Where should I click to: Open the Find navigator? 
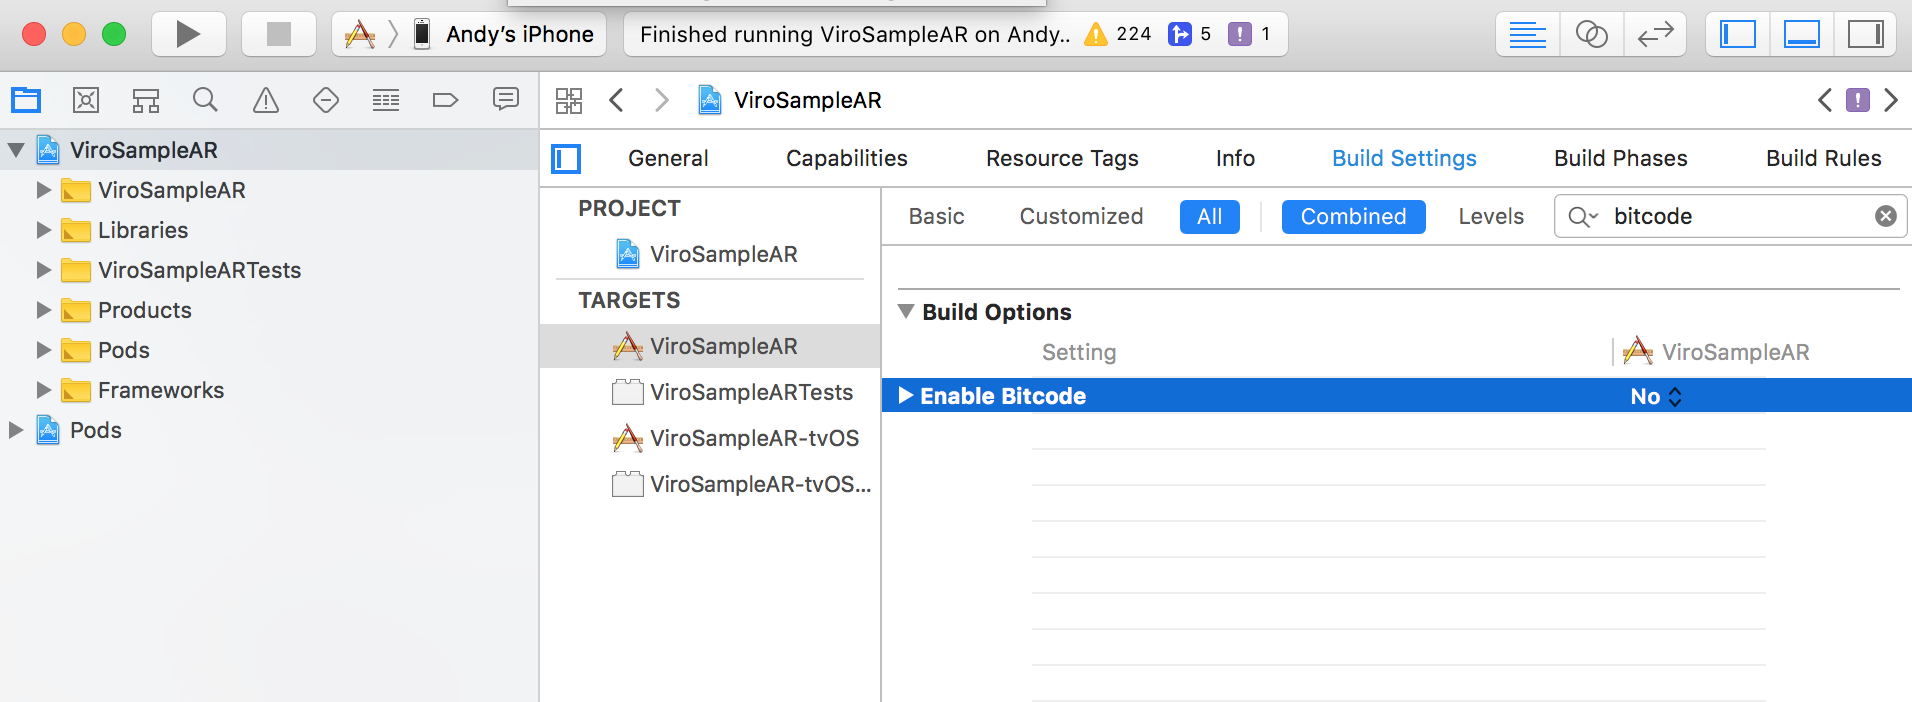click(x=205, y=100)
